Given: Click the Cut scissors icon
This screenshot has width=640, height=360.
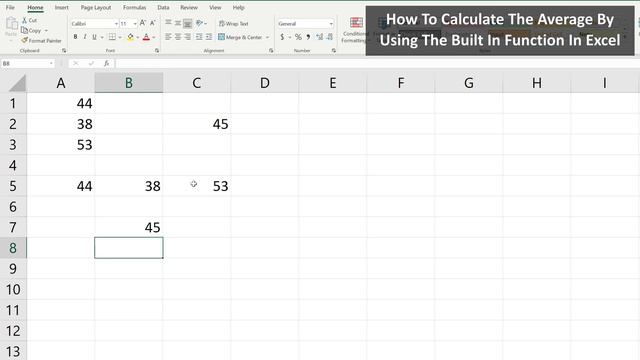Looking at the screenshot, I should tap(24, 20).
